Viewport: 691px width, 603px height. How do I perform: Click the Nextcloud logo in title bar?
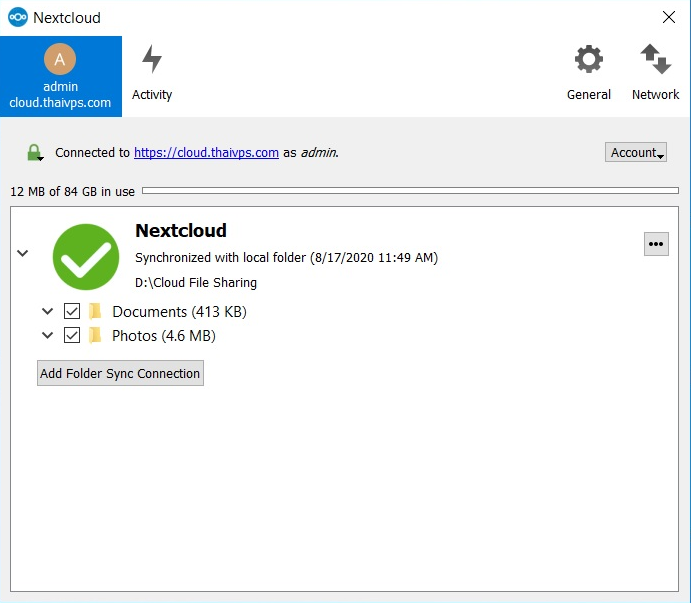pos(17,18)
